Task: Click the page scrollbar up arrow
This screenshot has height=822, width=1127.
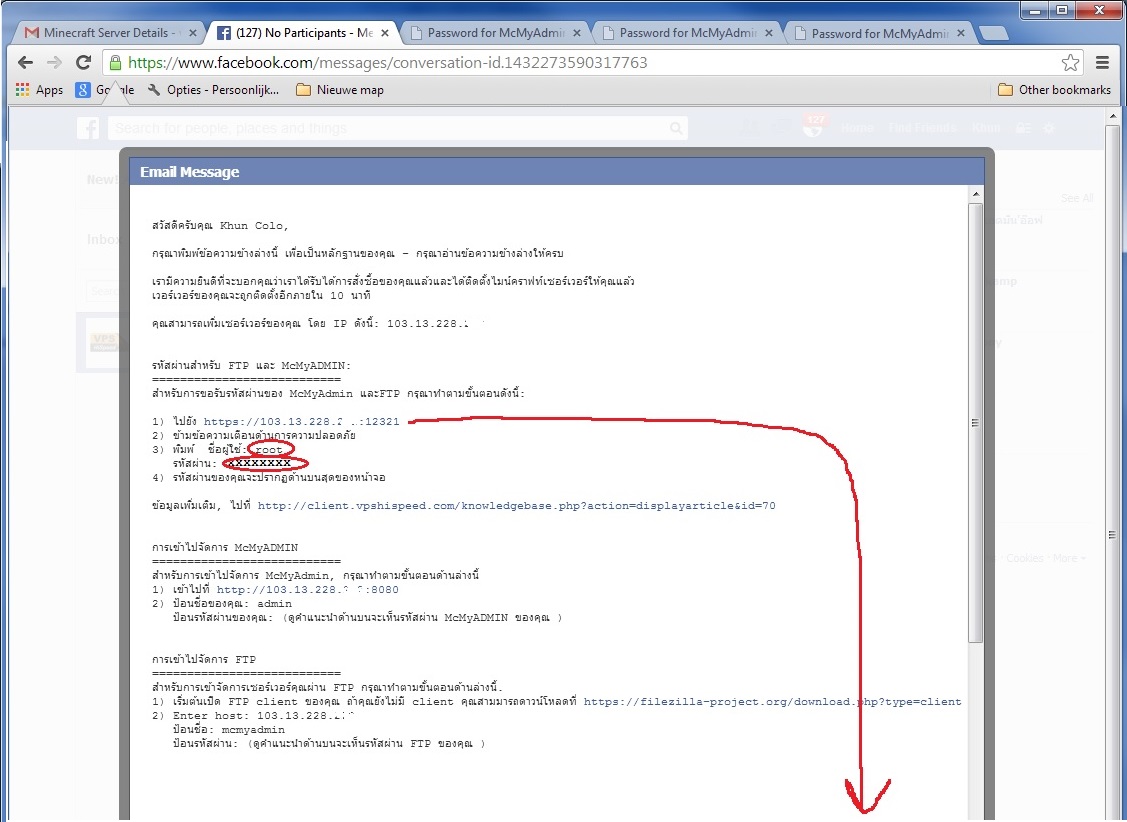Action: coord(1113,115)
